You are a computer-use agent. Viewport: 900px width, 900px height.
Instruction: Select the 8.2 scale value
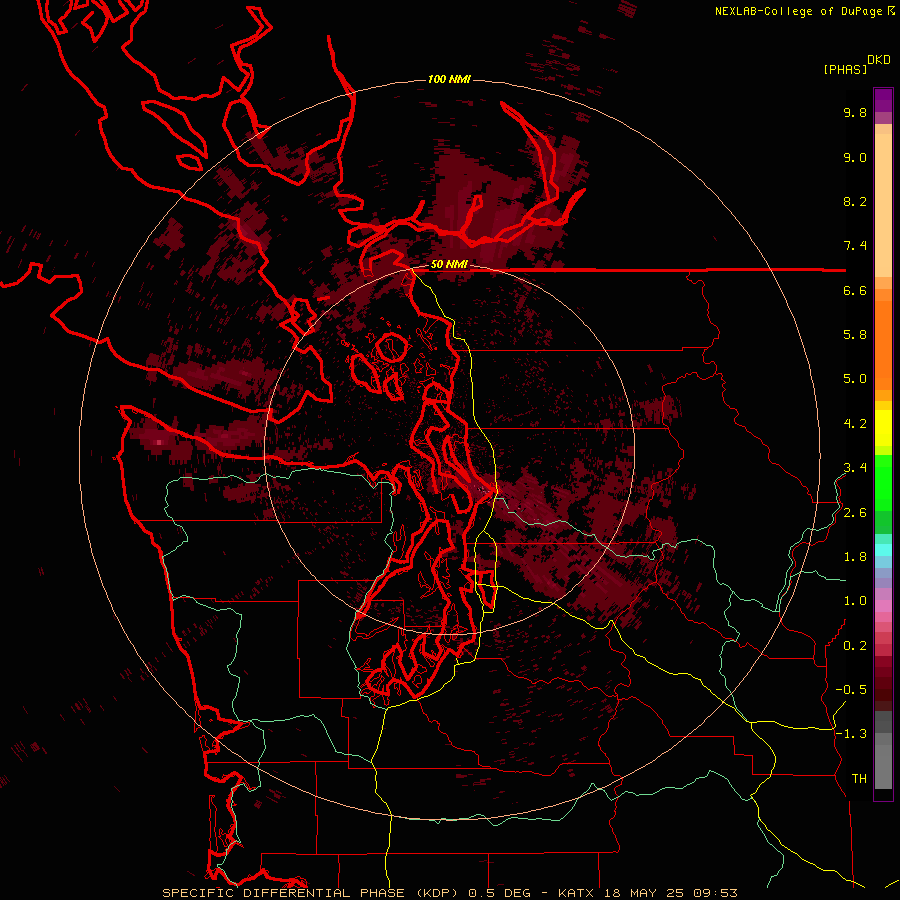pos(855,201)
